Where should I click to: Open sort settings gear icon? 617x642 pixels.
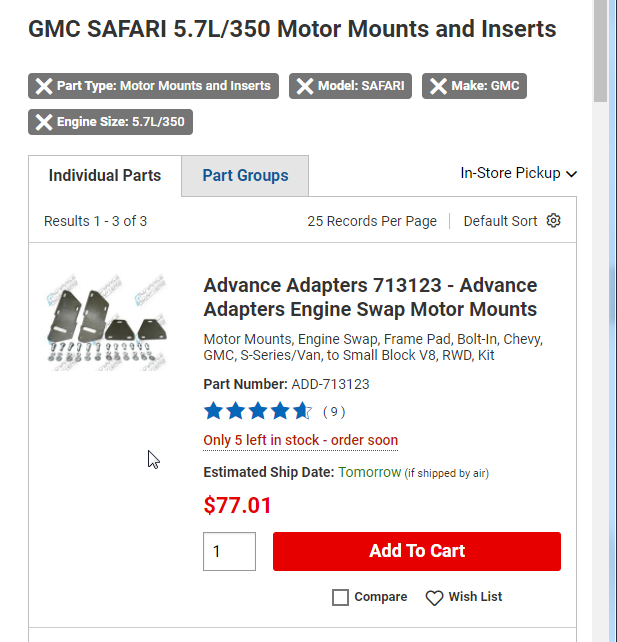554,221
